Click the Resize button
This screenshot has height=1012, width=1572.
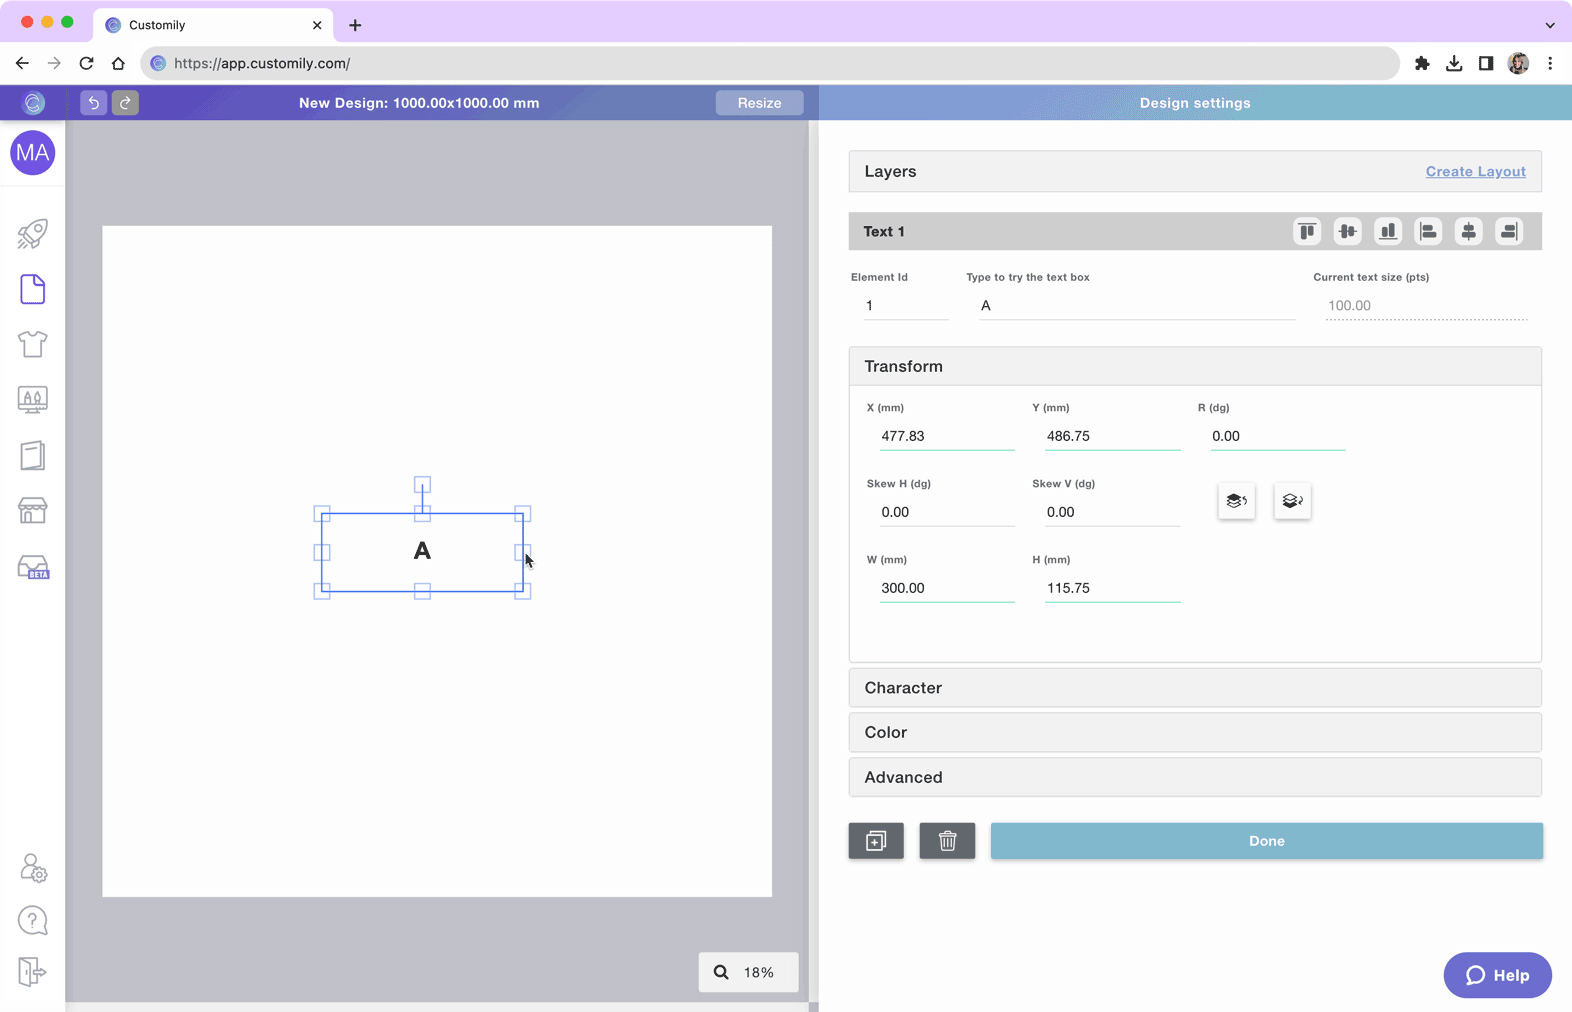point(759,103)
